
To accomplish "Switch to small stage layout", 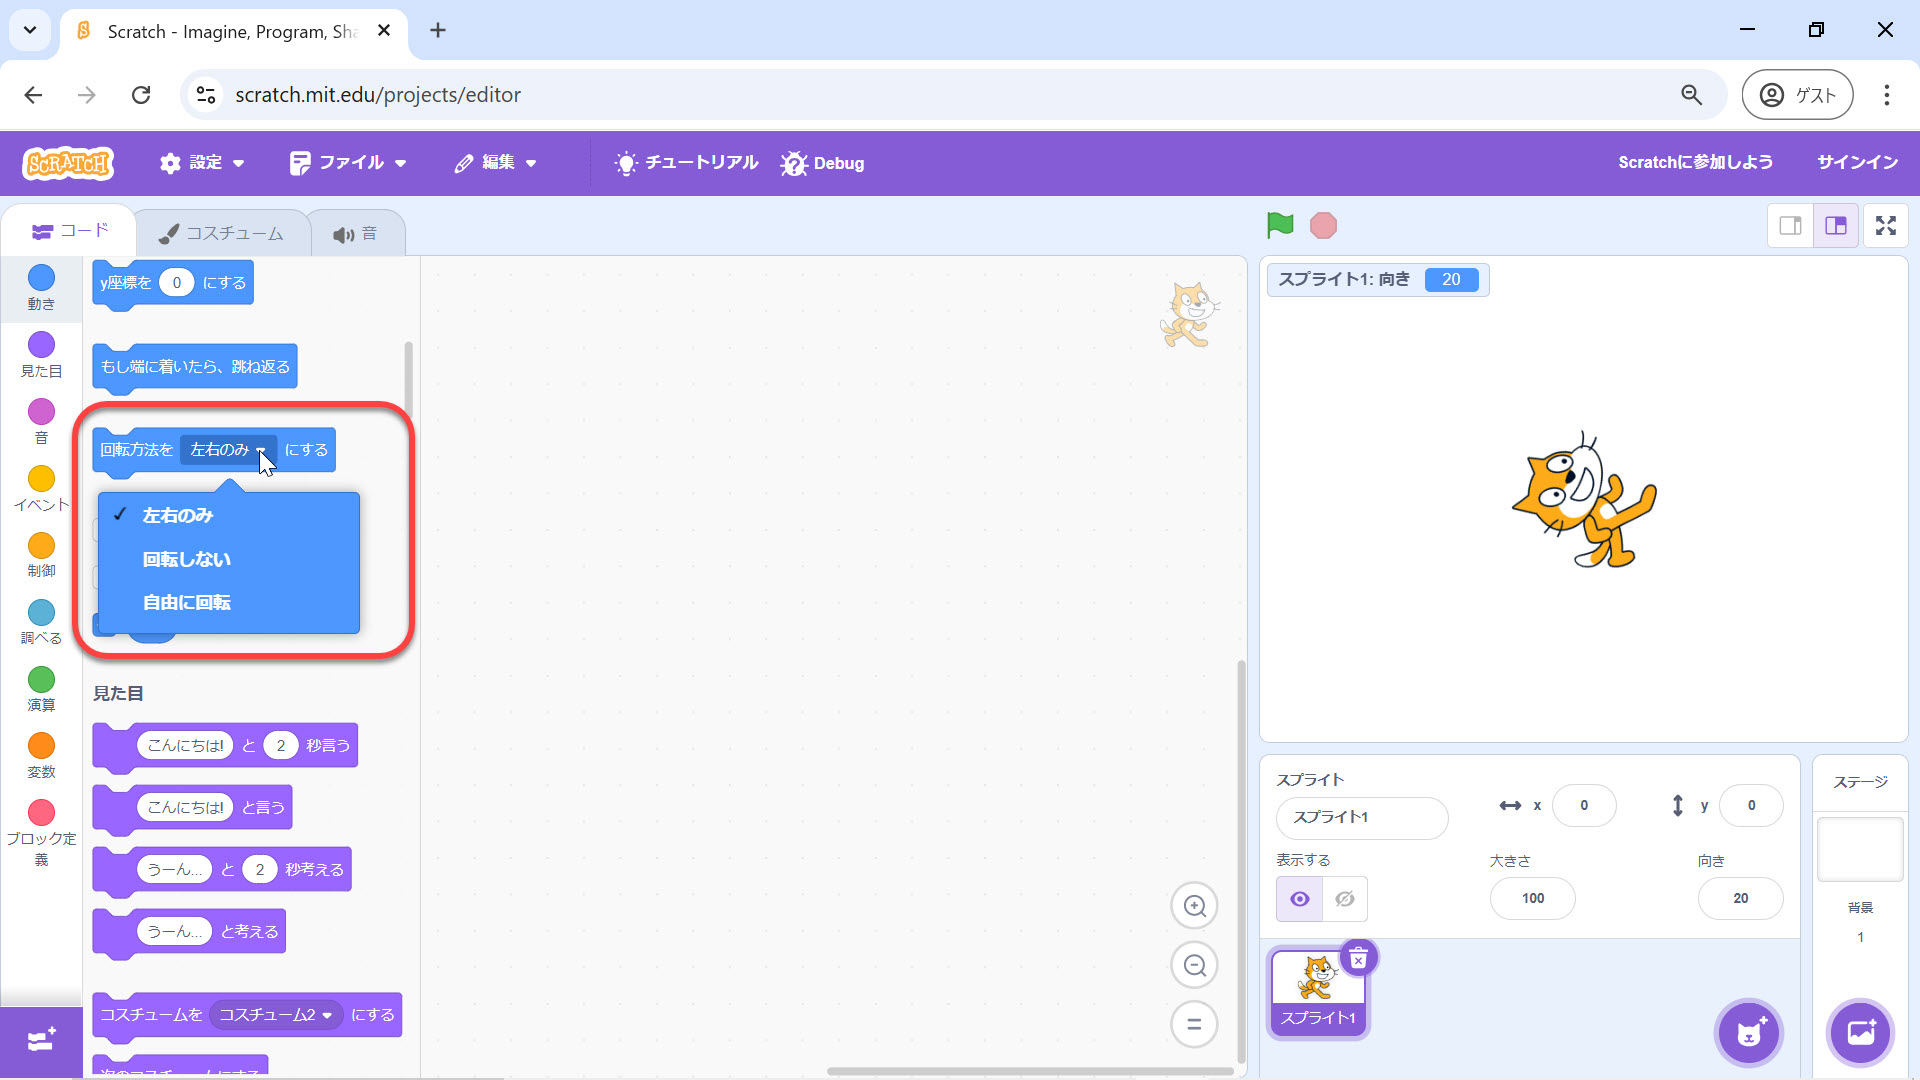I will [1790, 226].
